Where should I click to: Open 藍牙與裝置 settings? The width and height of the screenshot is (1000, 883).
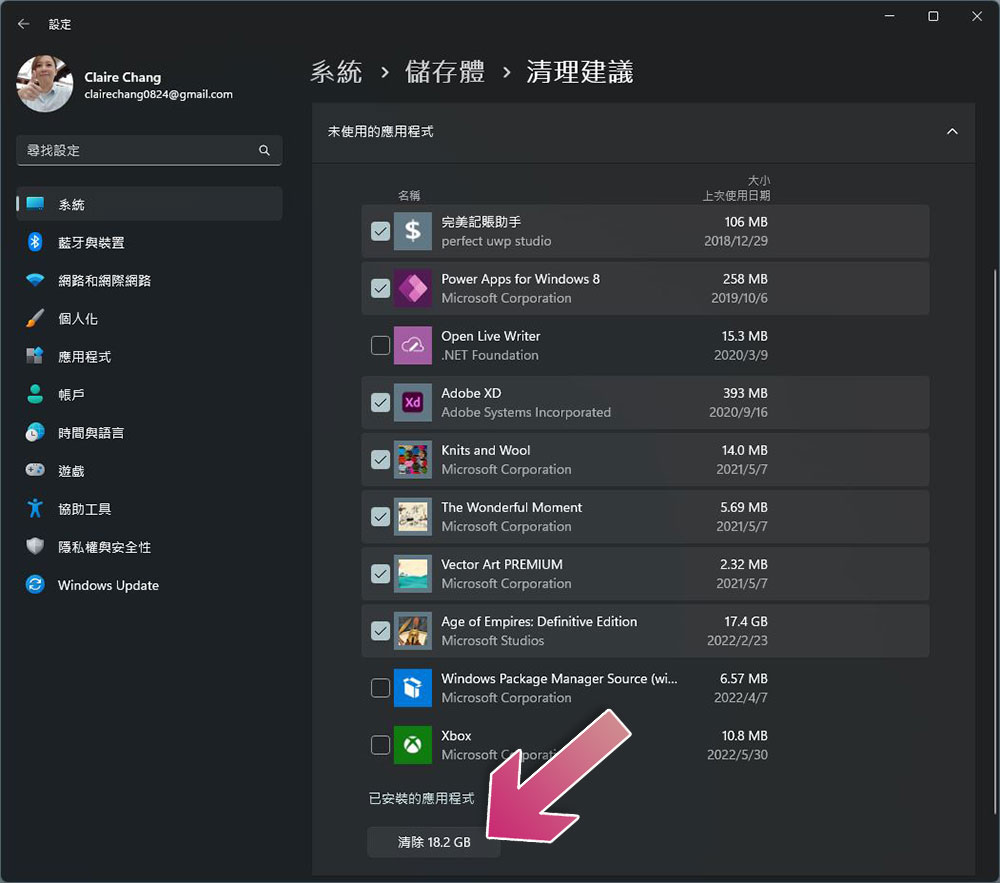[x=149, y=242]
